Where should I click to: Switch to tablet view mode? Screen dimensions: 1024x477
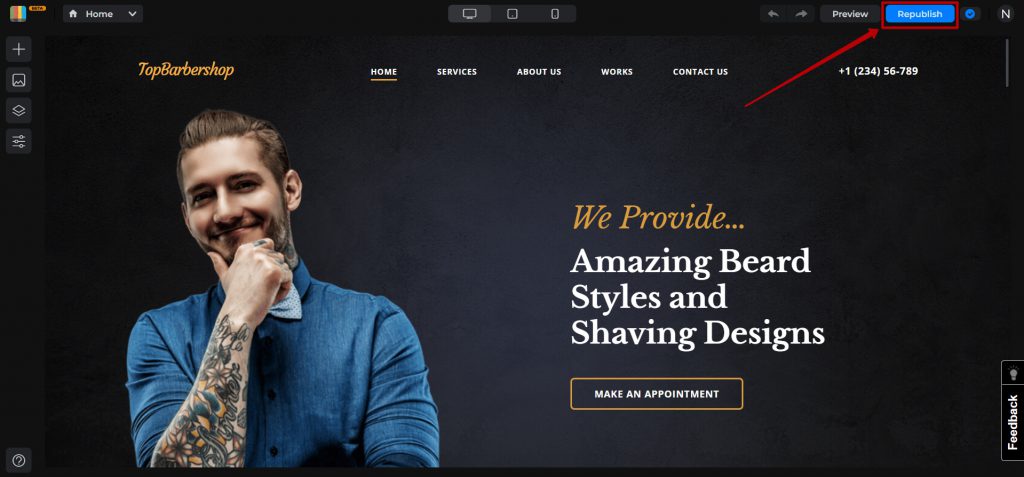513,14
